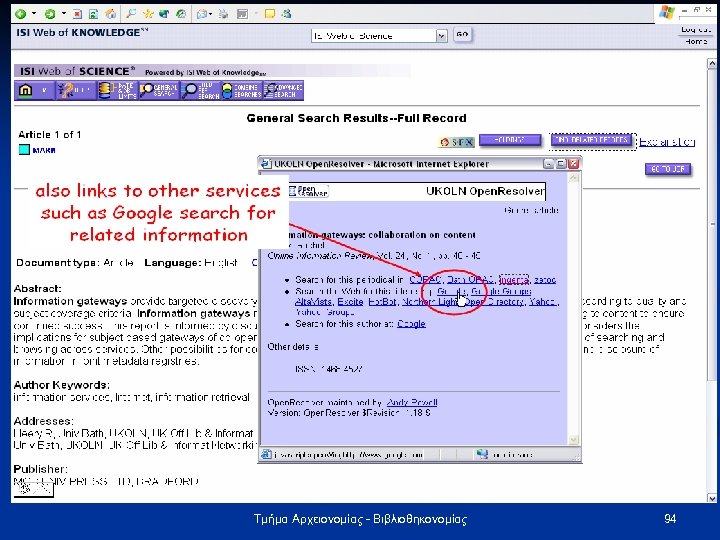Open the AltaVista search link
Viewport: 720px width, 540px height.
pos(313,302)
